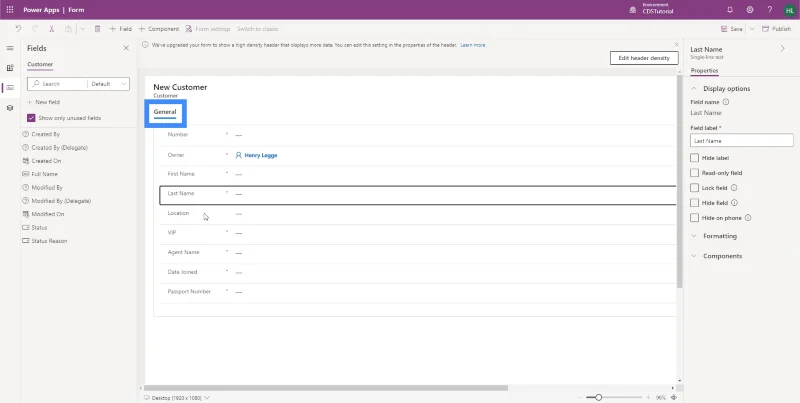Click the Delete trash can icon
The image size is (800, 403).
click(97, 29)
